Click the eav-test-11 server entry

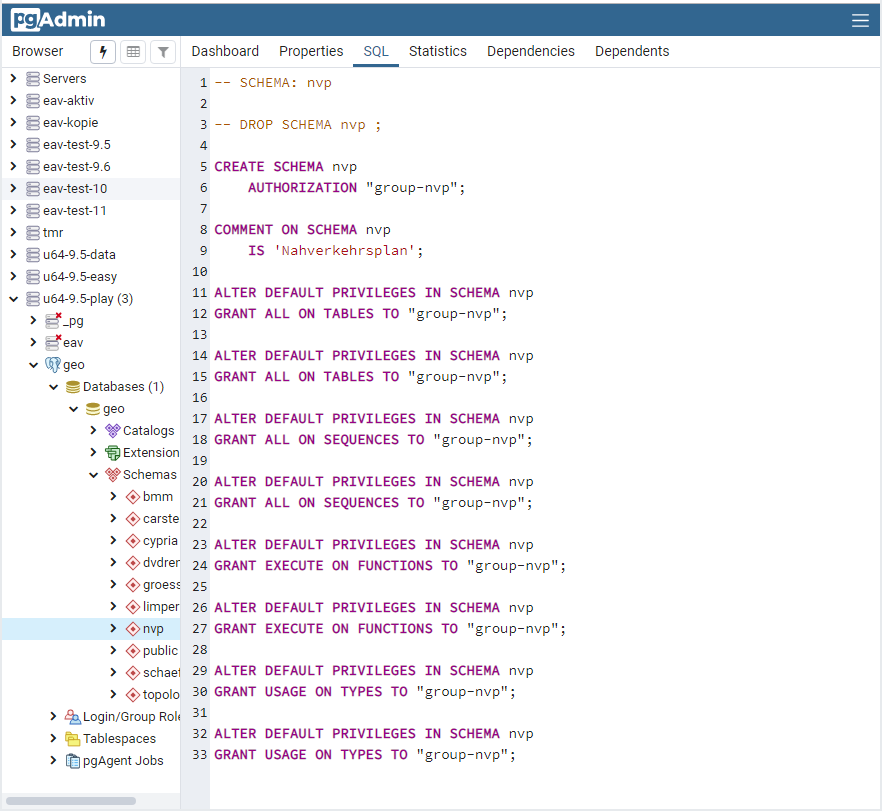pyautogui.click(x=76, y=210)
